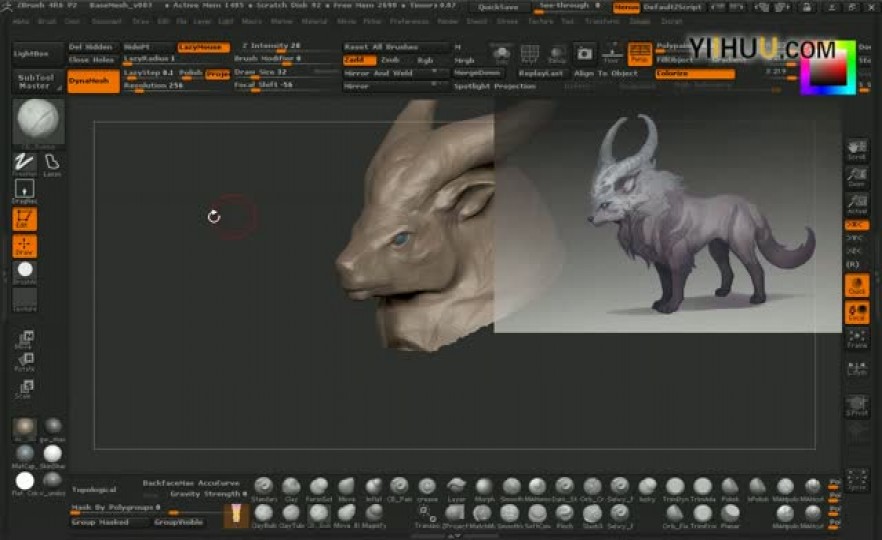Pick the Flat Color material sphere

(x=24, y=483)
